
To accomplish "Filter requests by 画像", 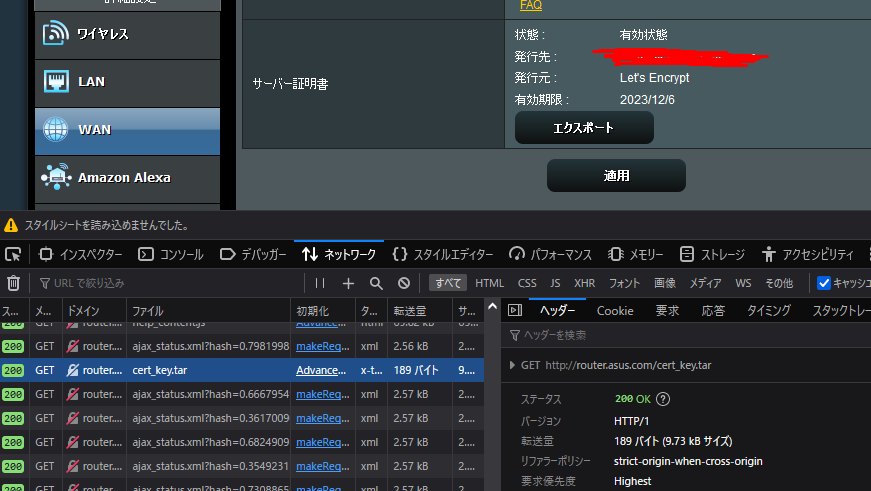I will [x=665, y=283].
